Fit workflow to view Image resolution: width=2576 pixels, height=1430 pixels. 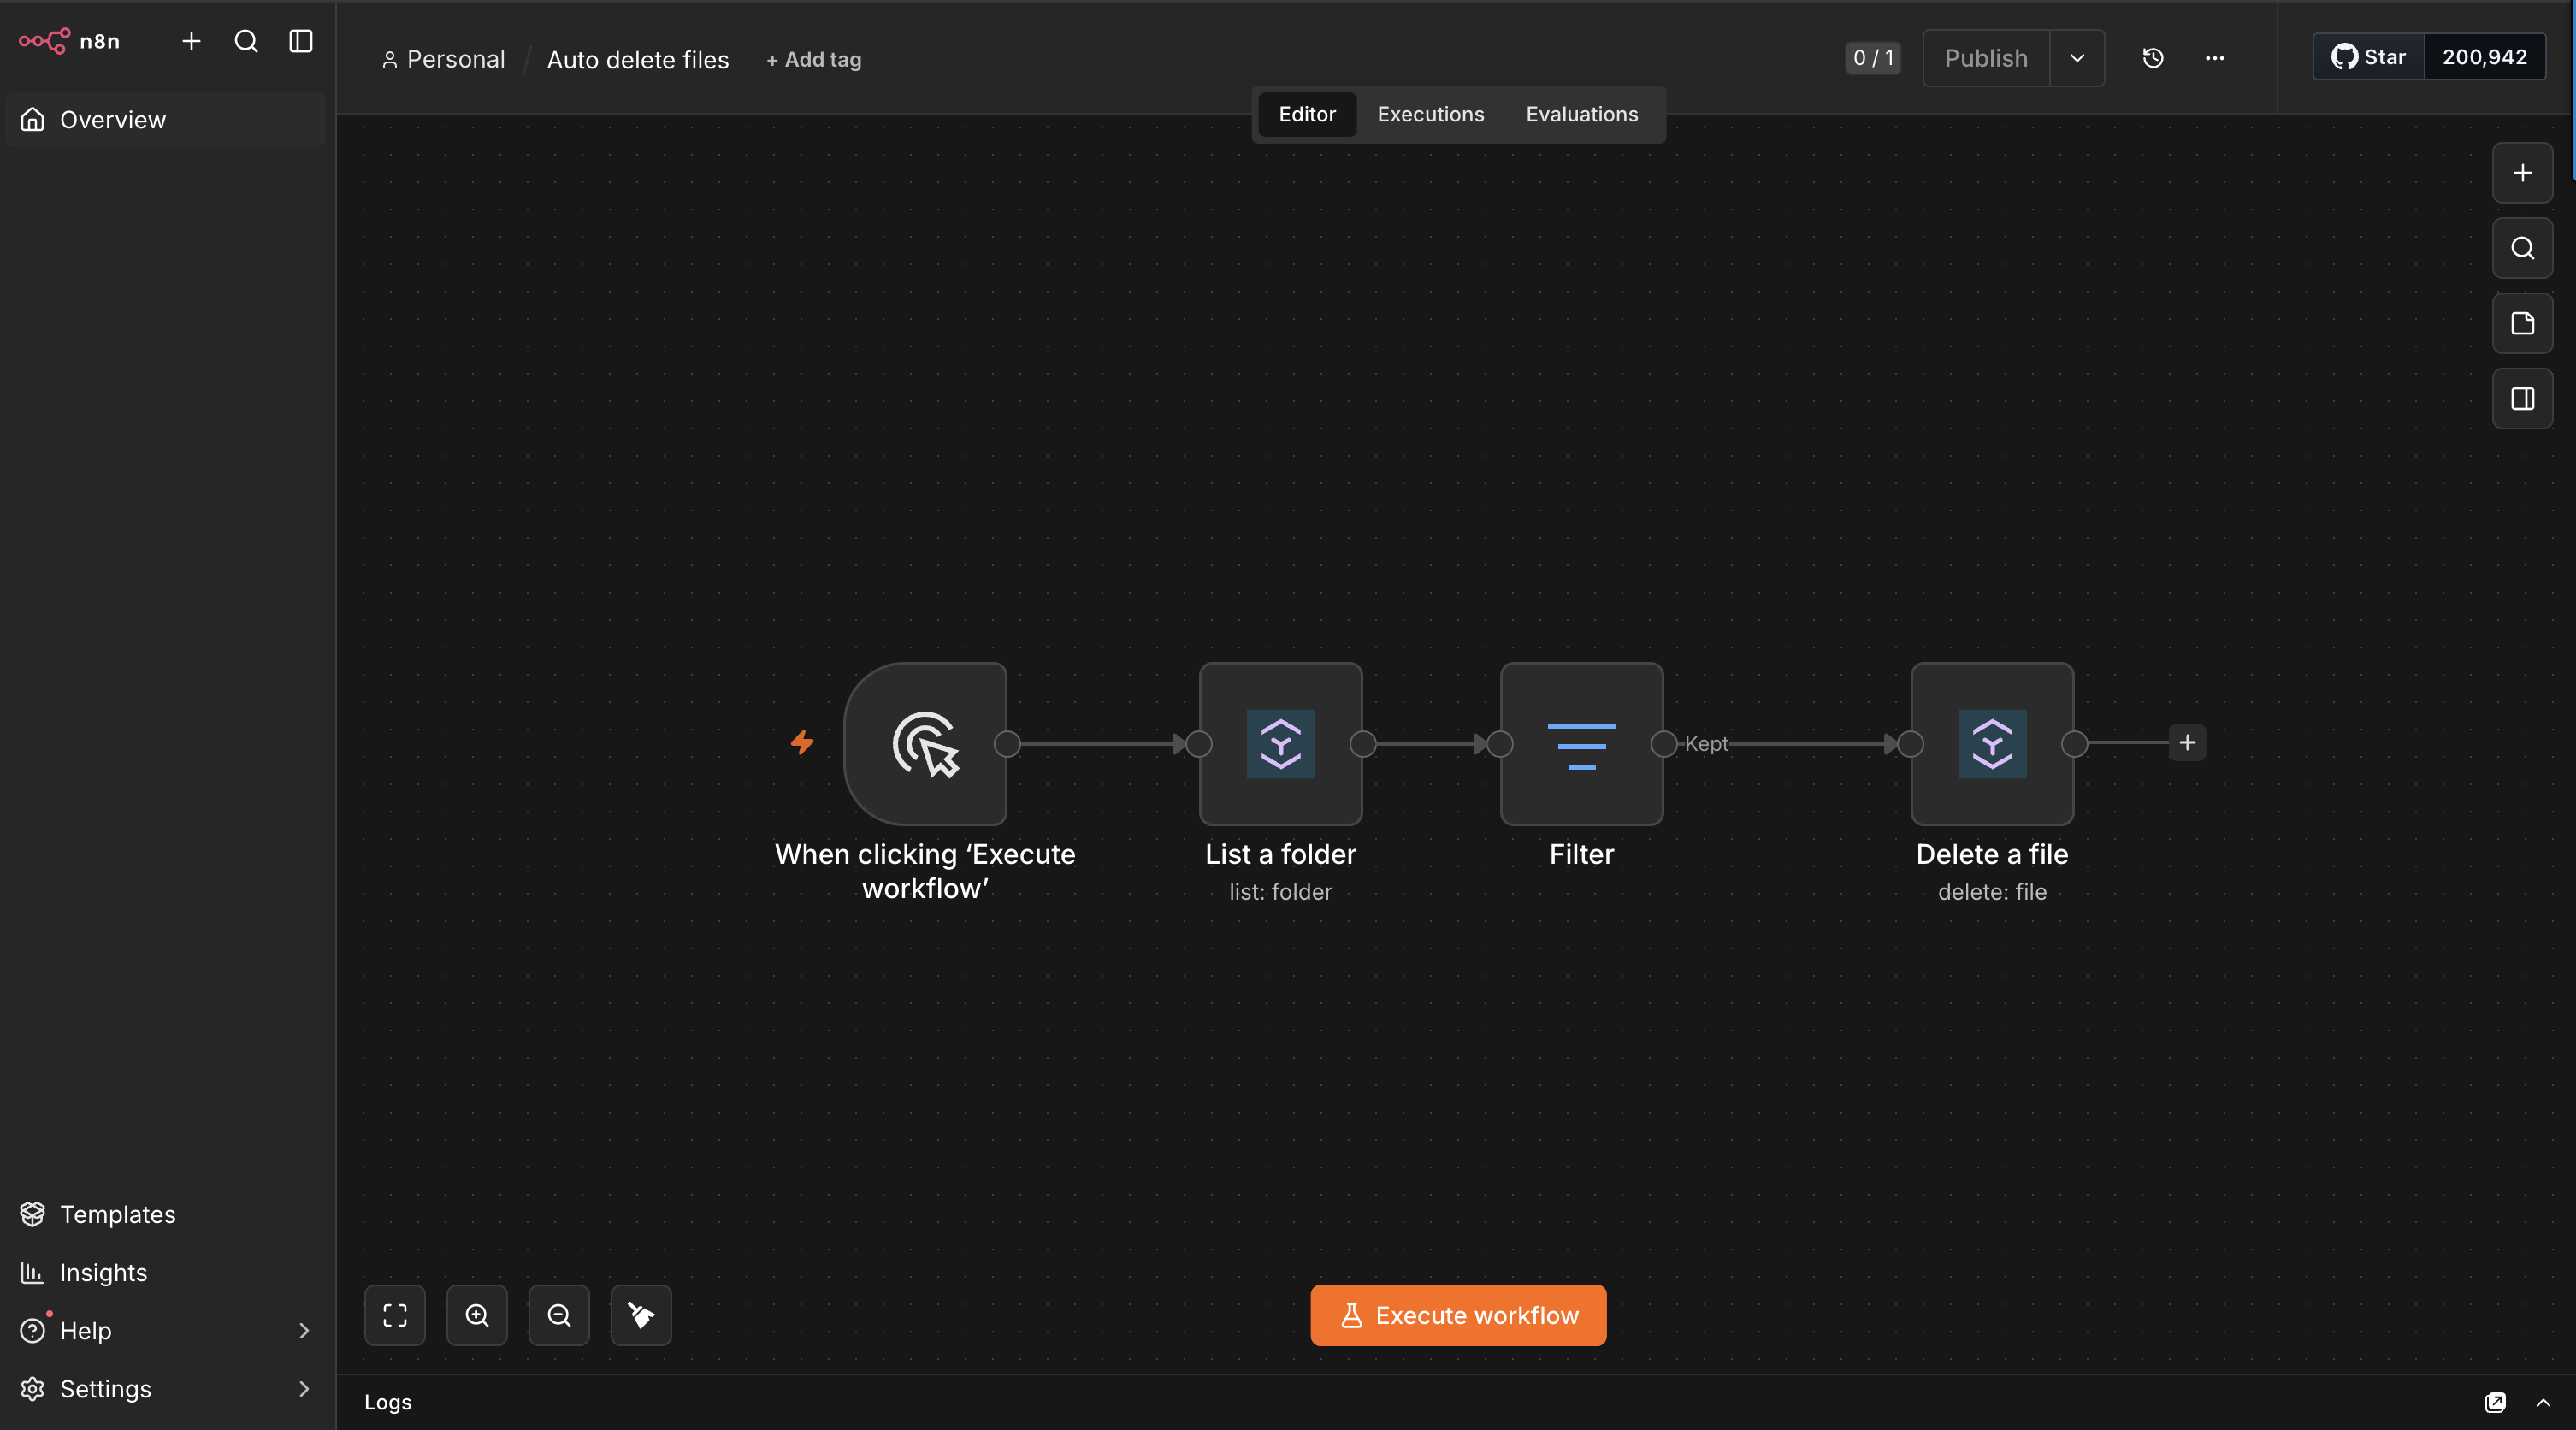[395, 1315]
